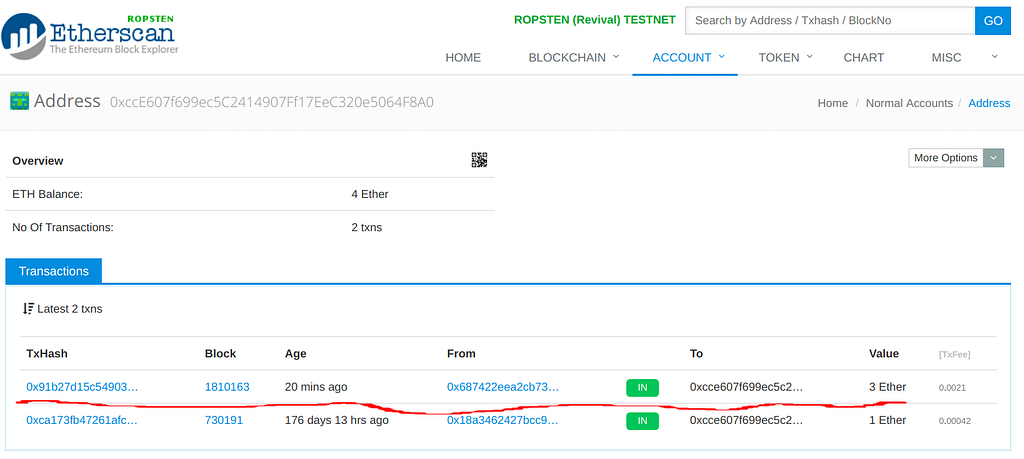Click the 3 Ether value cell
This screenshot has height=459, width=1024.
click(888, 387)
